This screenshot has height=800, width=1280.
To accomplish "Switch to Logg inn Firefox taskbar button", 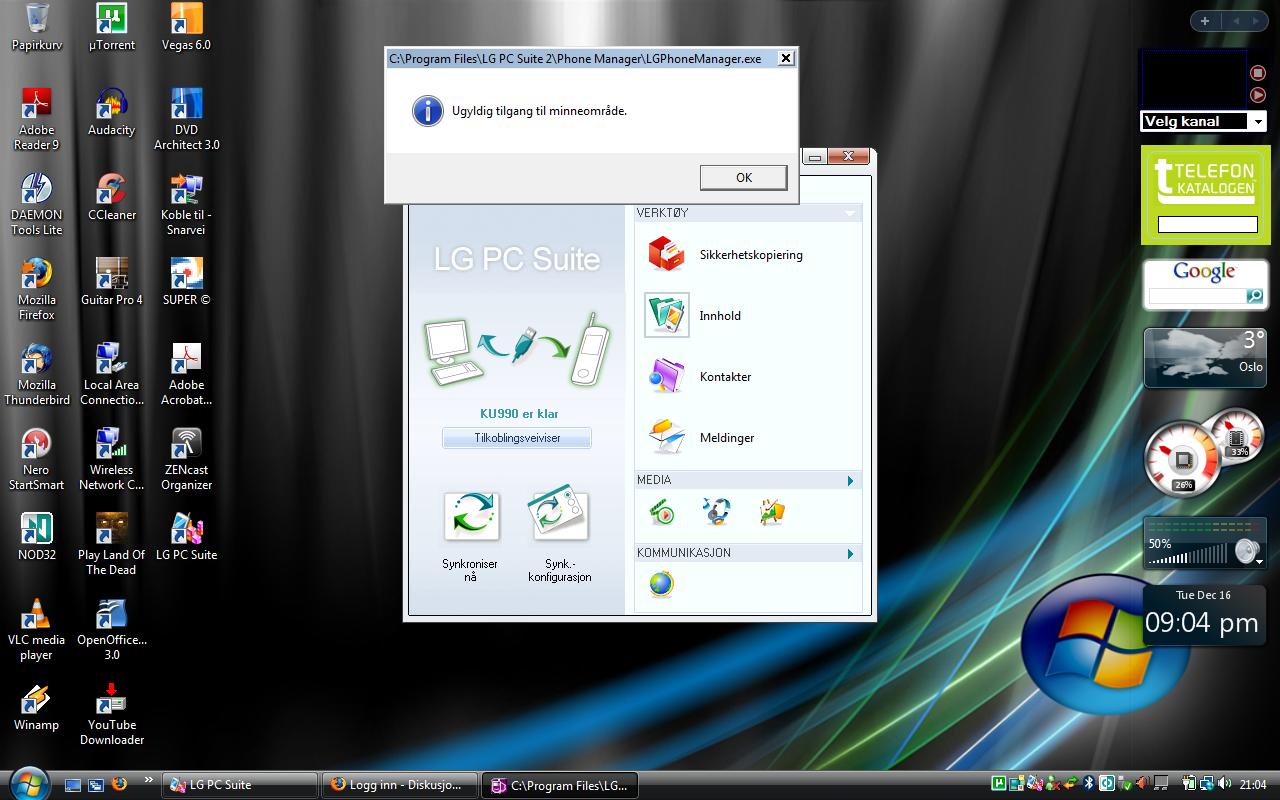I will coord(399,785).
